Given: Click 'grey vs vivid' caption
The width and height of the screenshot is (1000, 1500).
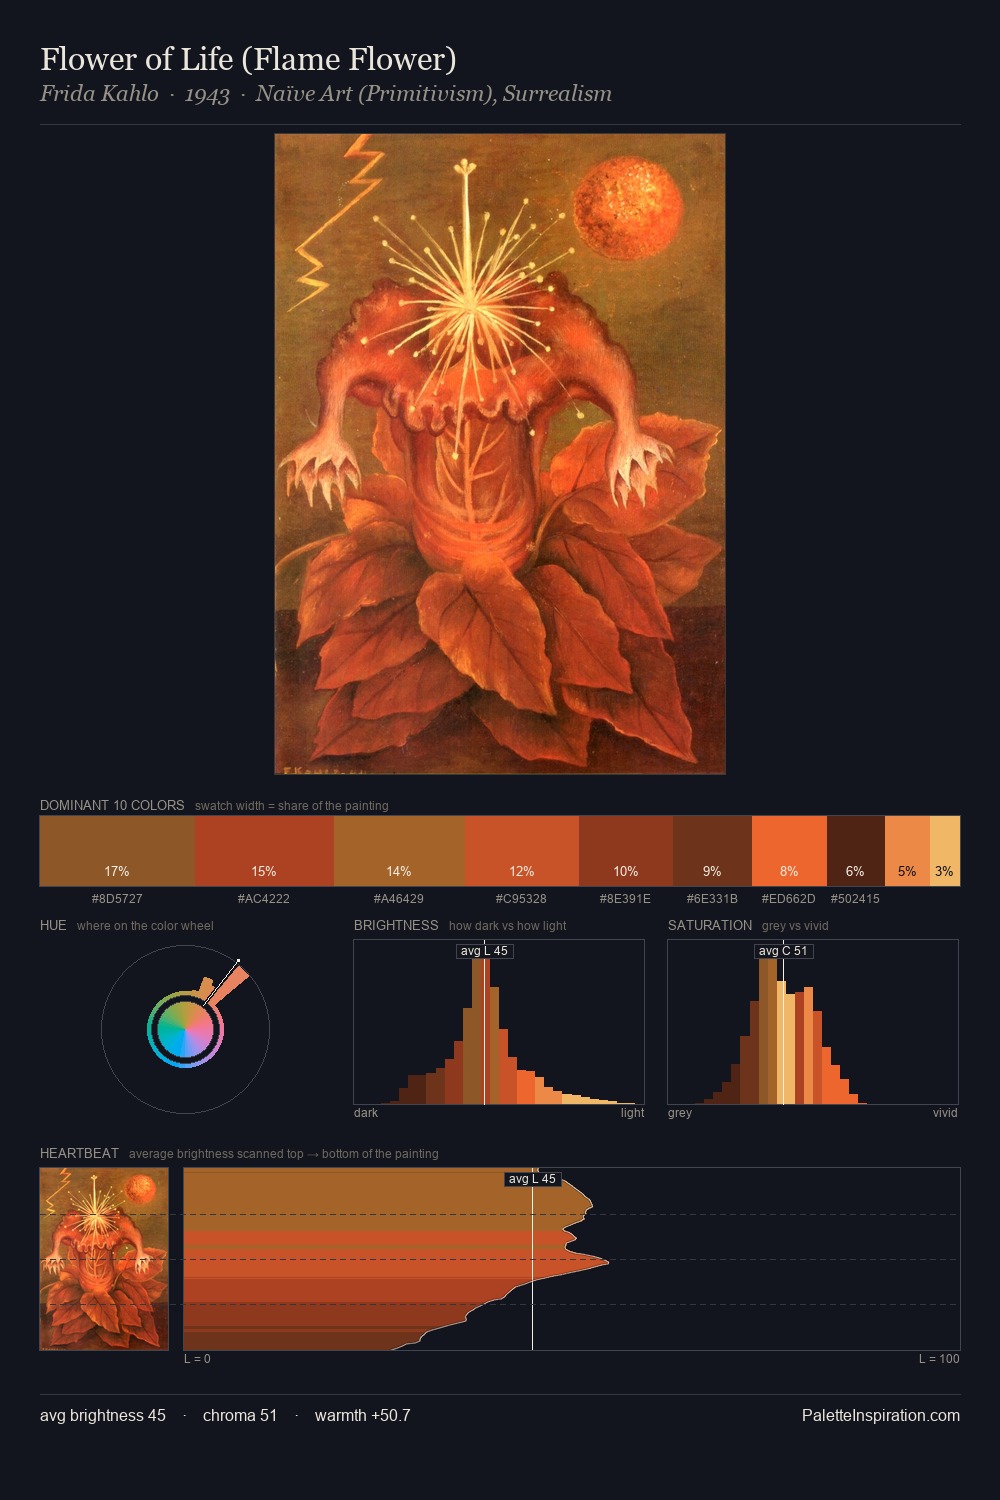Looking at the screenshot, I should click(795, 926).
